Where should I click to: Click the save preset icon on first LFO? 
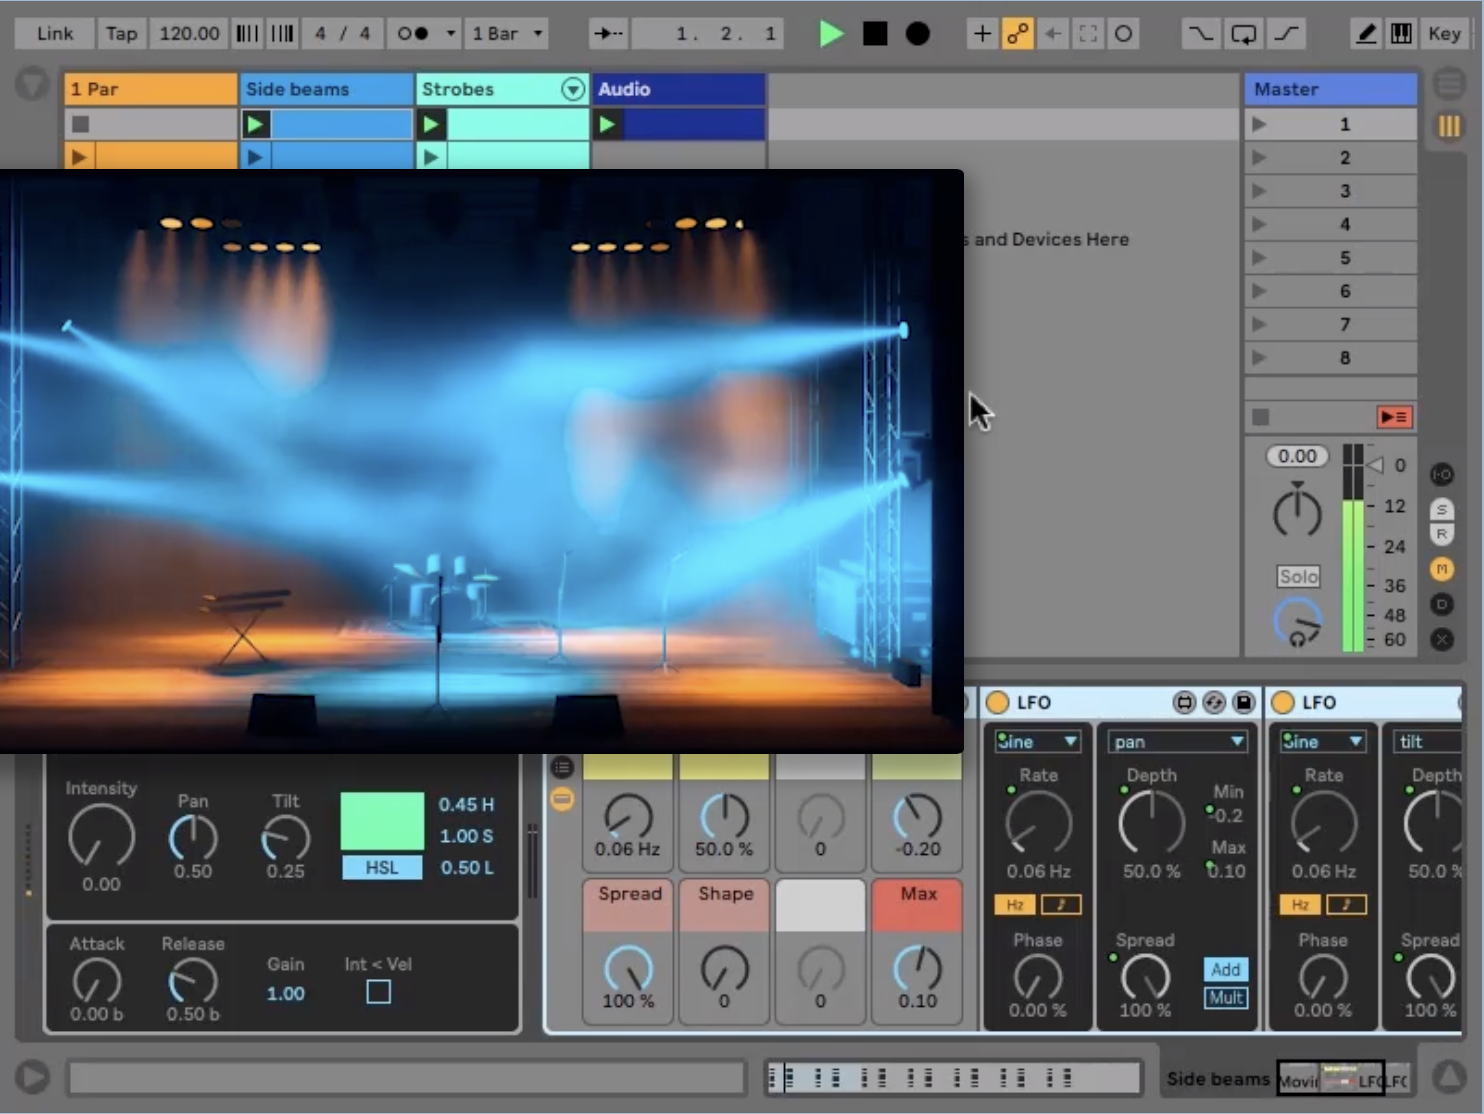(x=1243, y=703)
